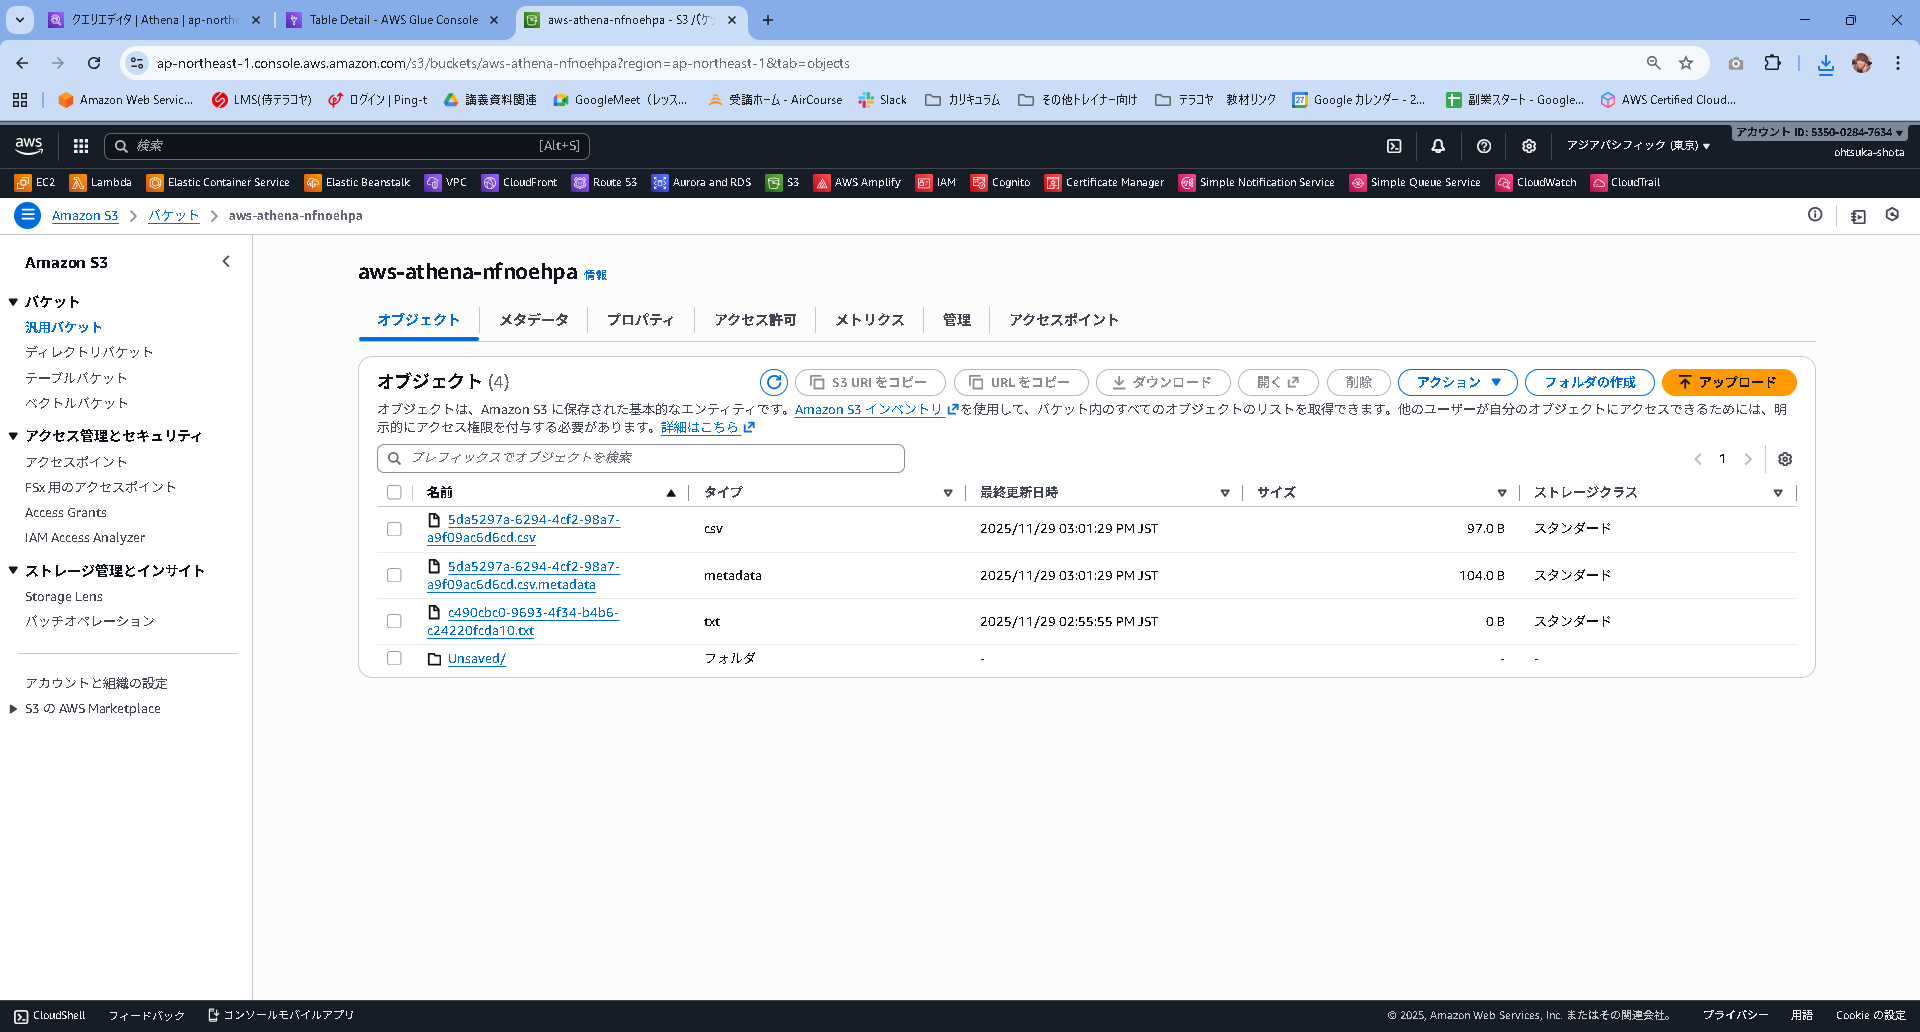Open the Elastic Container Service shortcut
Viewport: 1920px width, 1032px height.
tap(218, 182)
